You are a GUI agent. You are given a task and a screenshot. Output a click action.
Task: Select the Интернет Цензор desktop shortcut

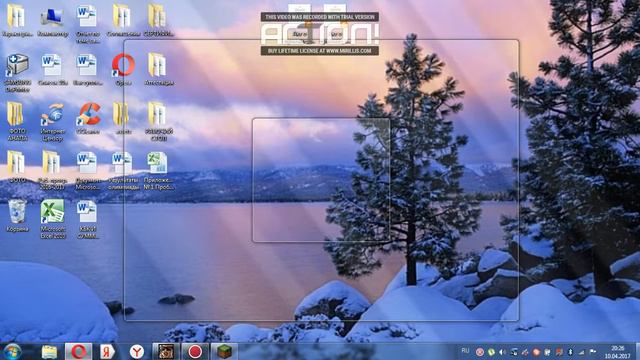click(53, 122)
